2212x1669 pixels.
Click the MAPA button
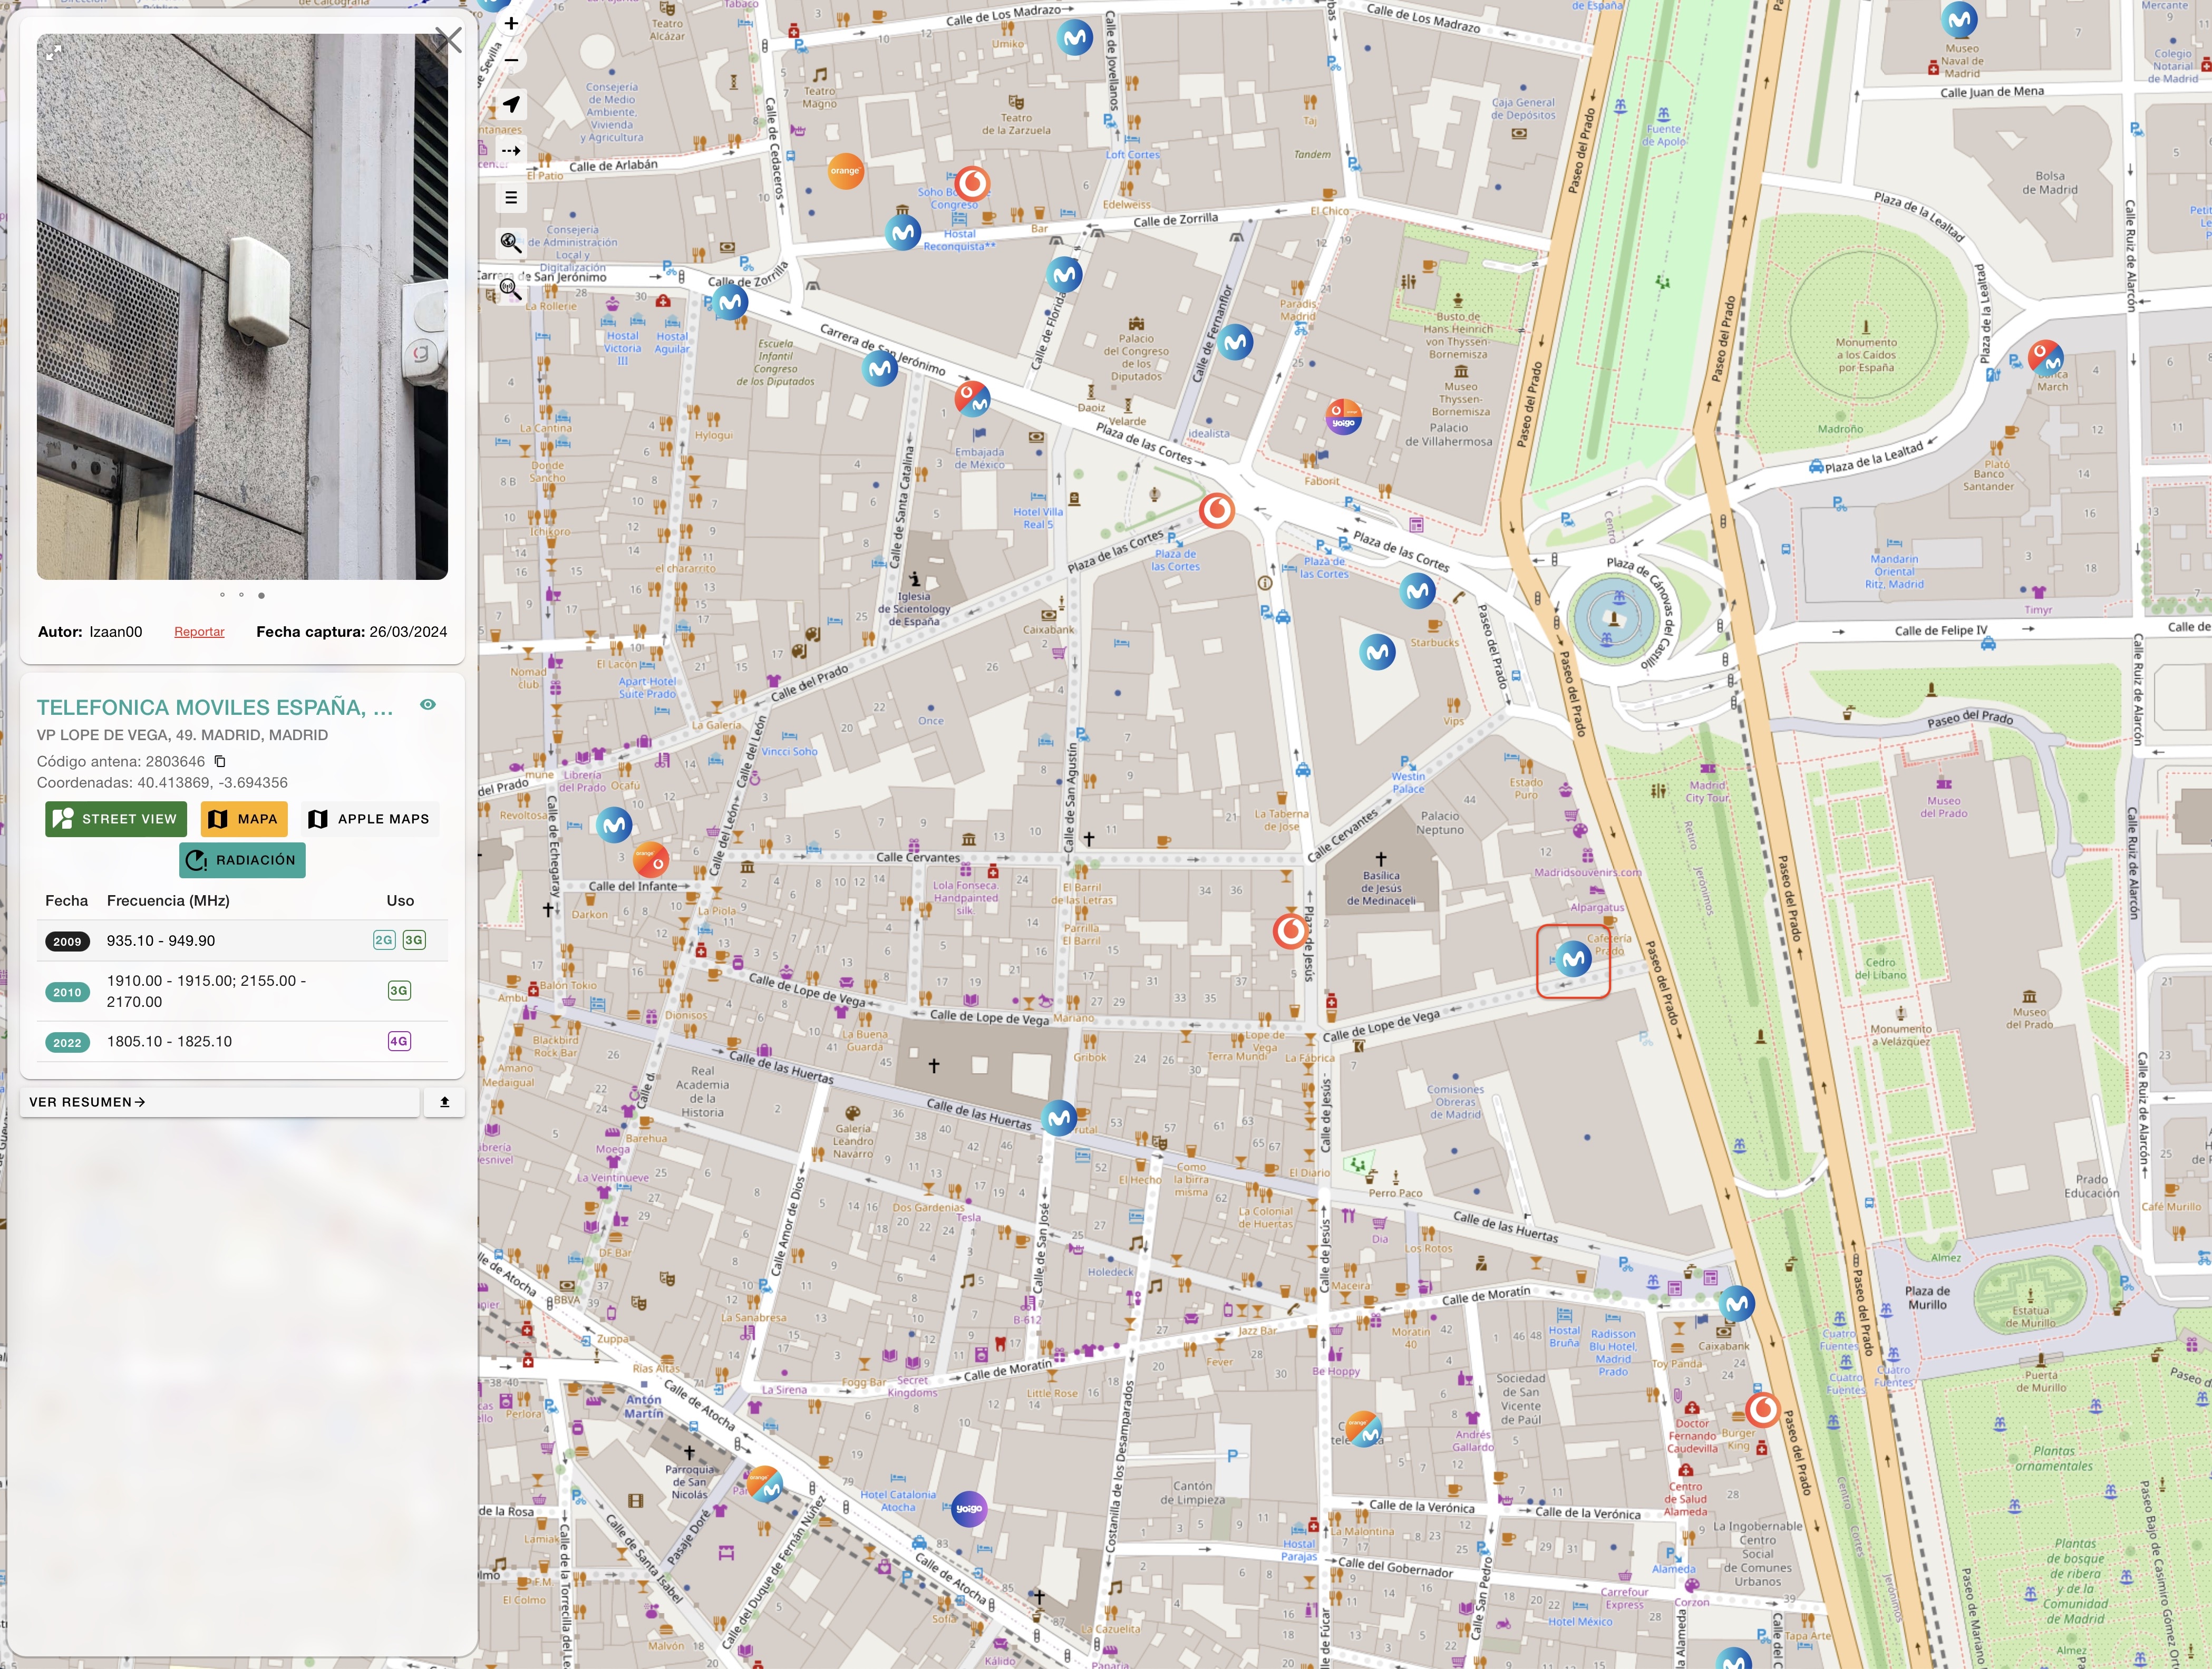244,819
